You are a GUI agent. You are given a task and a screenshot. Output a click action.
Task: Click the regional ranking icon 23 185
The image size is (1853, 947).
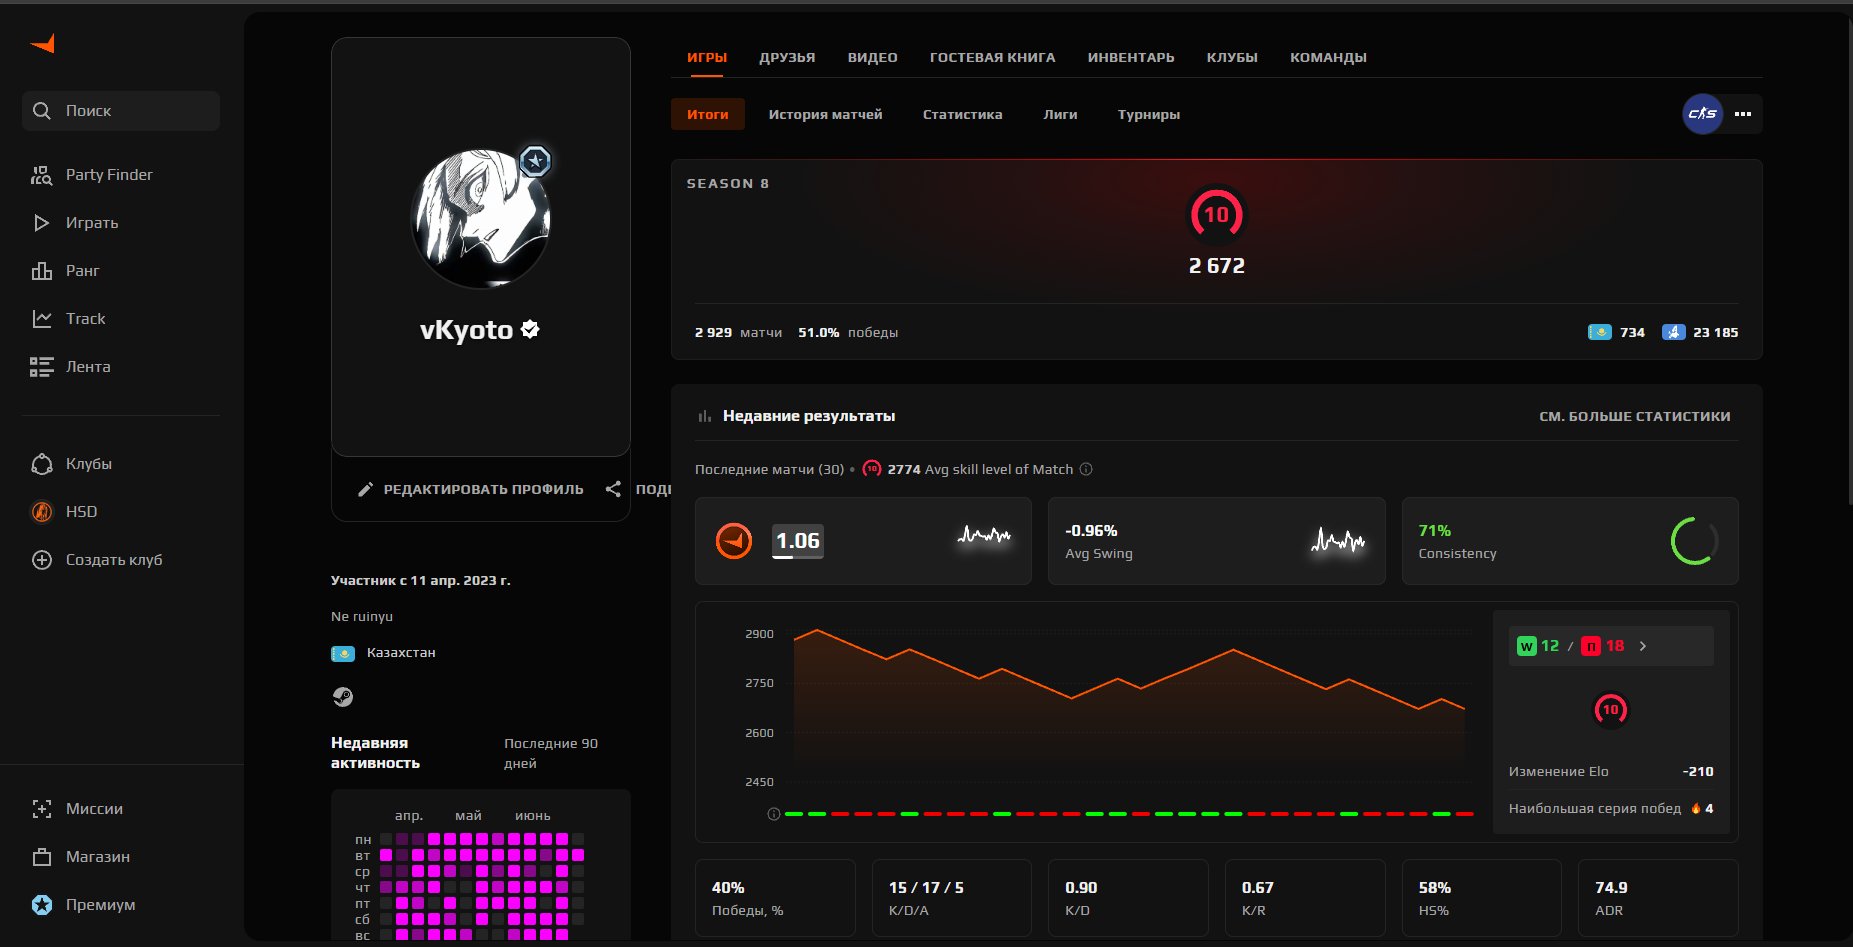pos(1674,332)
